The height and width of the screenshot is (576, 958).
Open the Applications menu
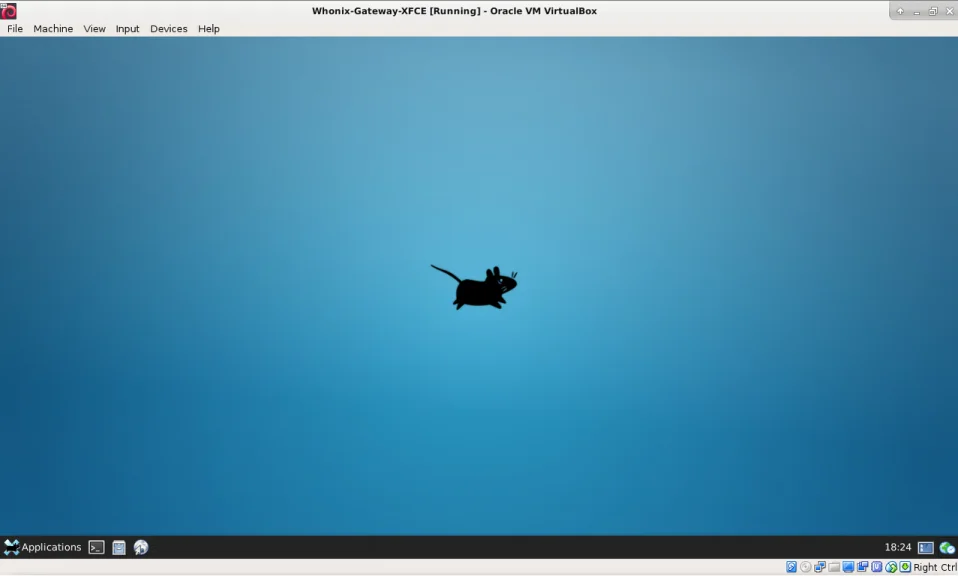[42, 547]
